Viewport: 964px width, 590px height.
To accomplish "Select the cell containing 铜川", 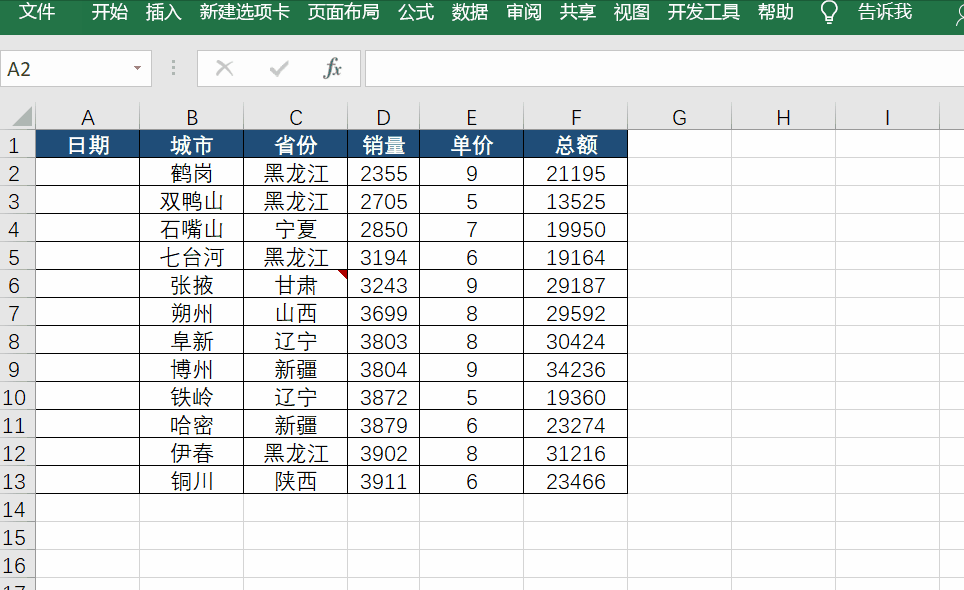I will coord(192,481).
